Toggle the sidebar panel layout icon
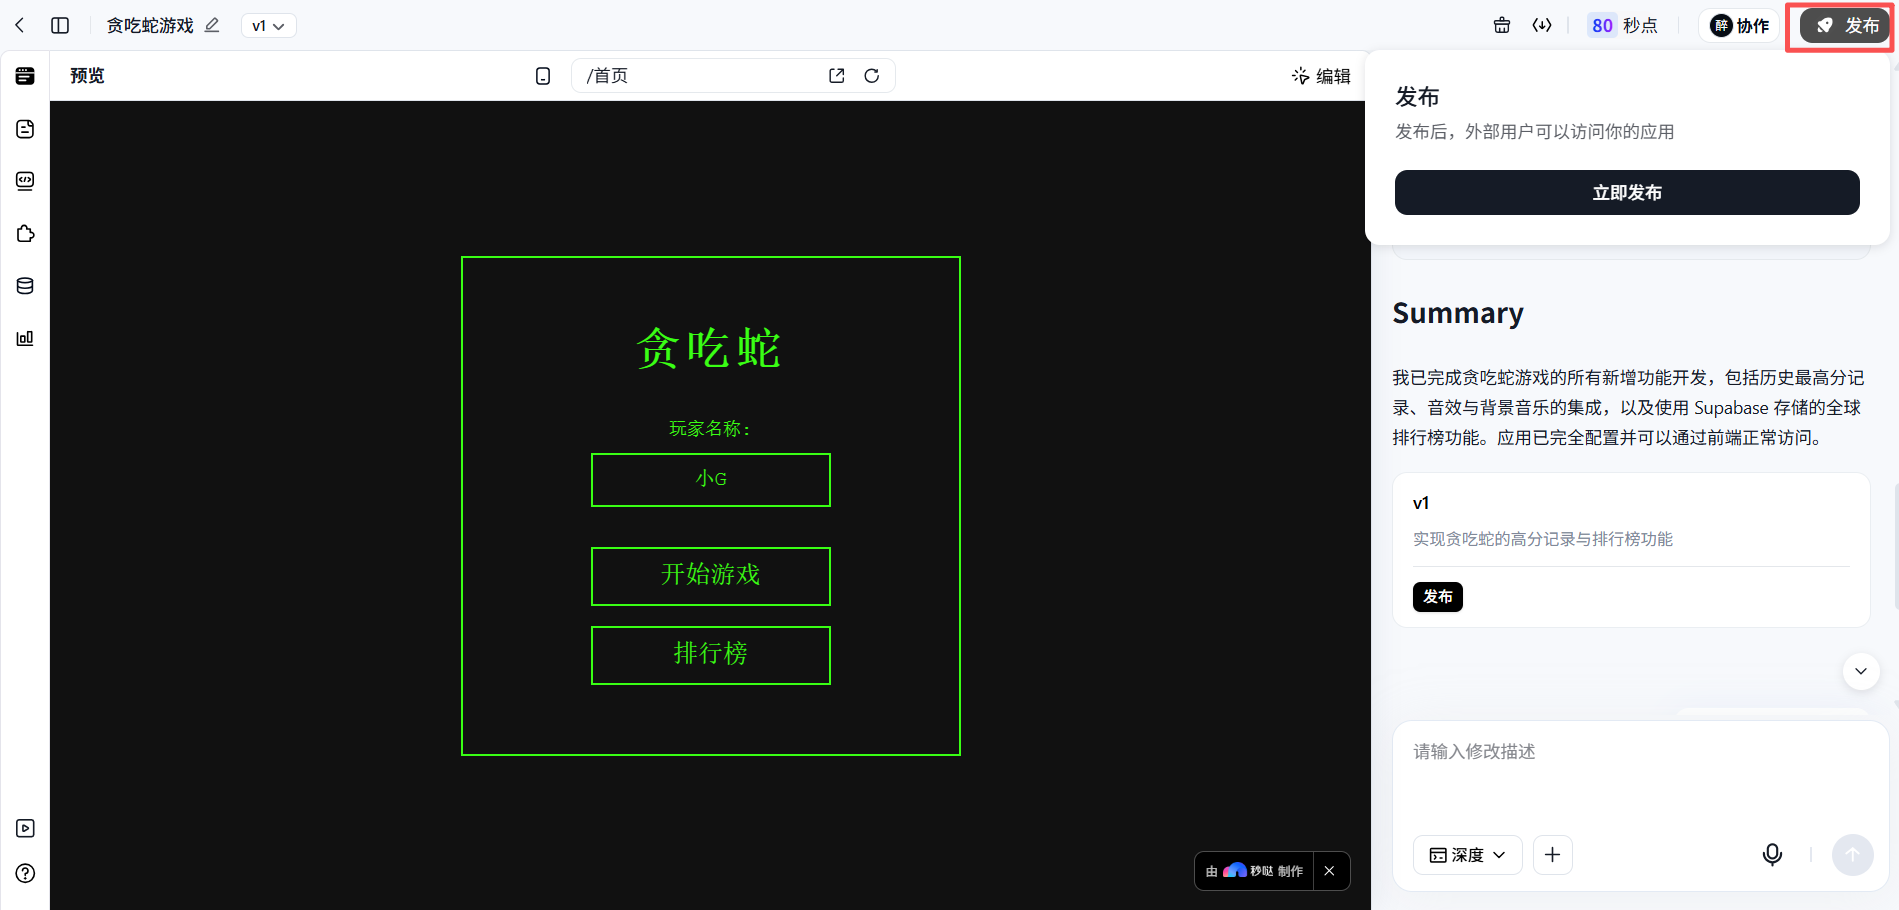The height and width of the screenshot is (910, 1899). [60, 25]
